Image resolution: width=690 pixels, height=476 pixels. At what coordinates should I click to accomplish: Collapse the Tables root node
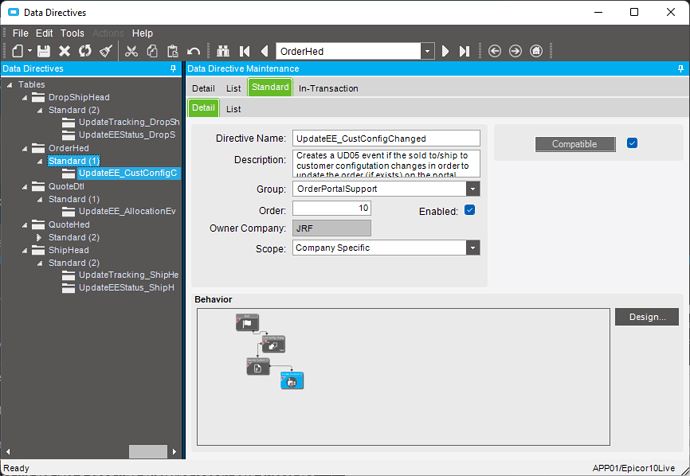click(9, 85)
